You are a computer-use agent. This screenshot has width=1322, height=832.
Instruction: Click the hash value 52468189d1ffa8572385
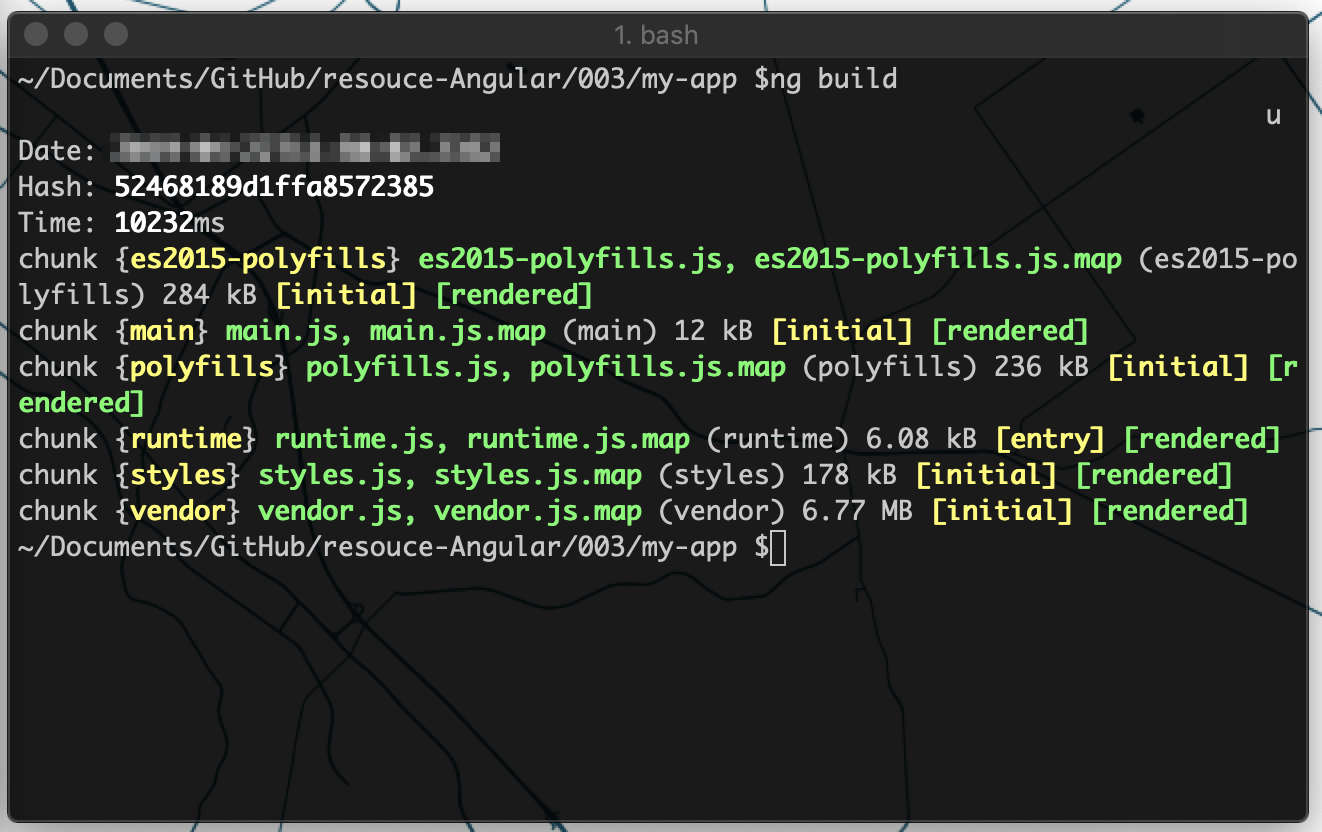coord(274,187)
